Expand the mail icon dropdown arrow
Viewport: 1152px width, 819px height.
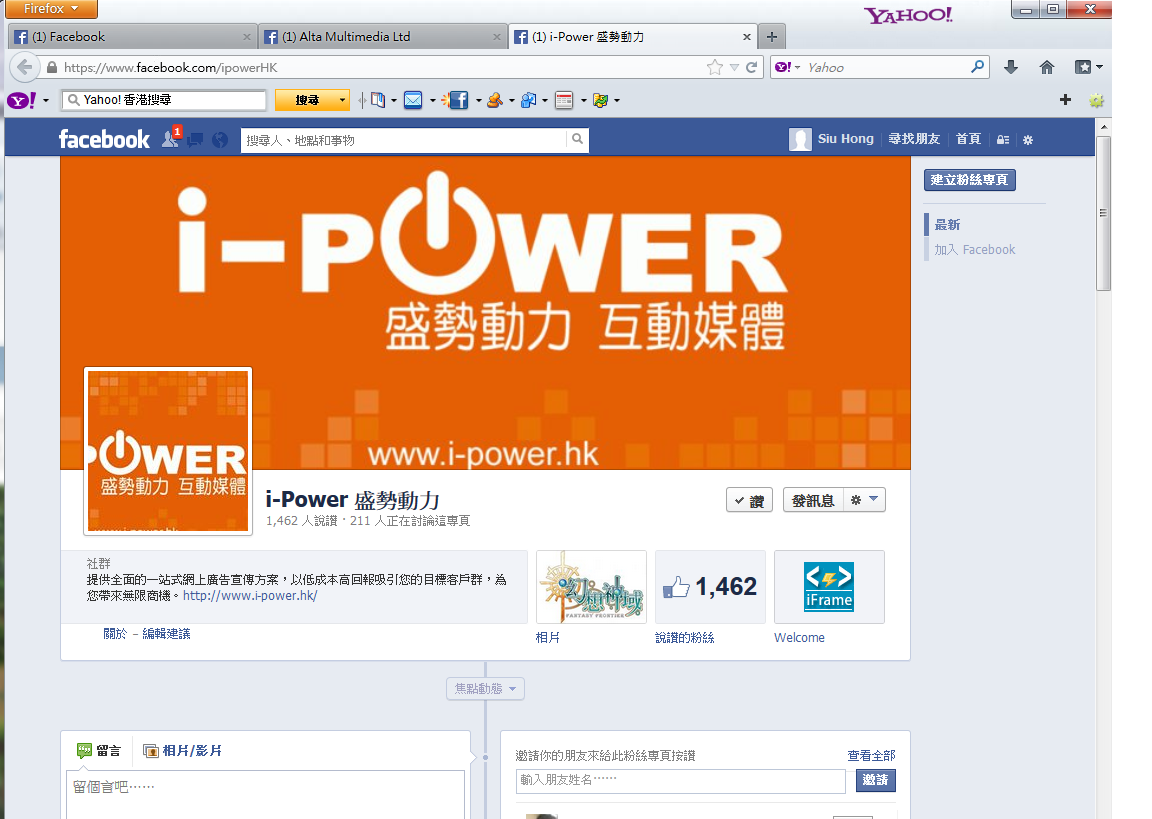(432, 100)
